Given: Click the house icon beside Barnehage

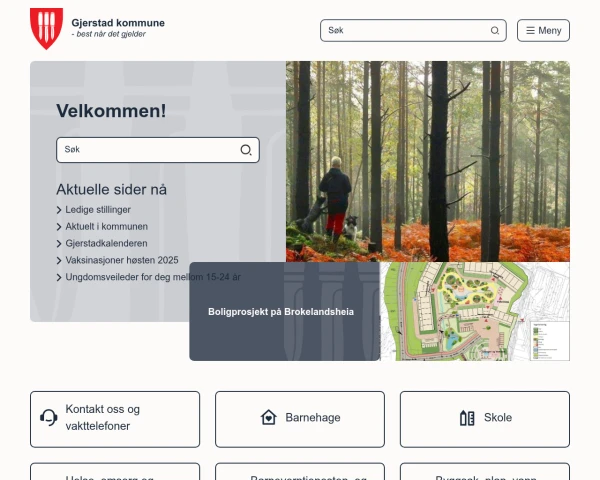Looking at the screenshot, I should (x=268, y=418).
